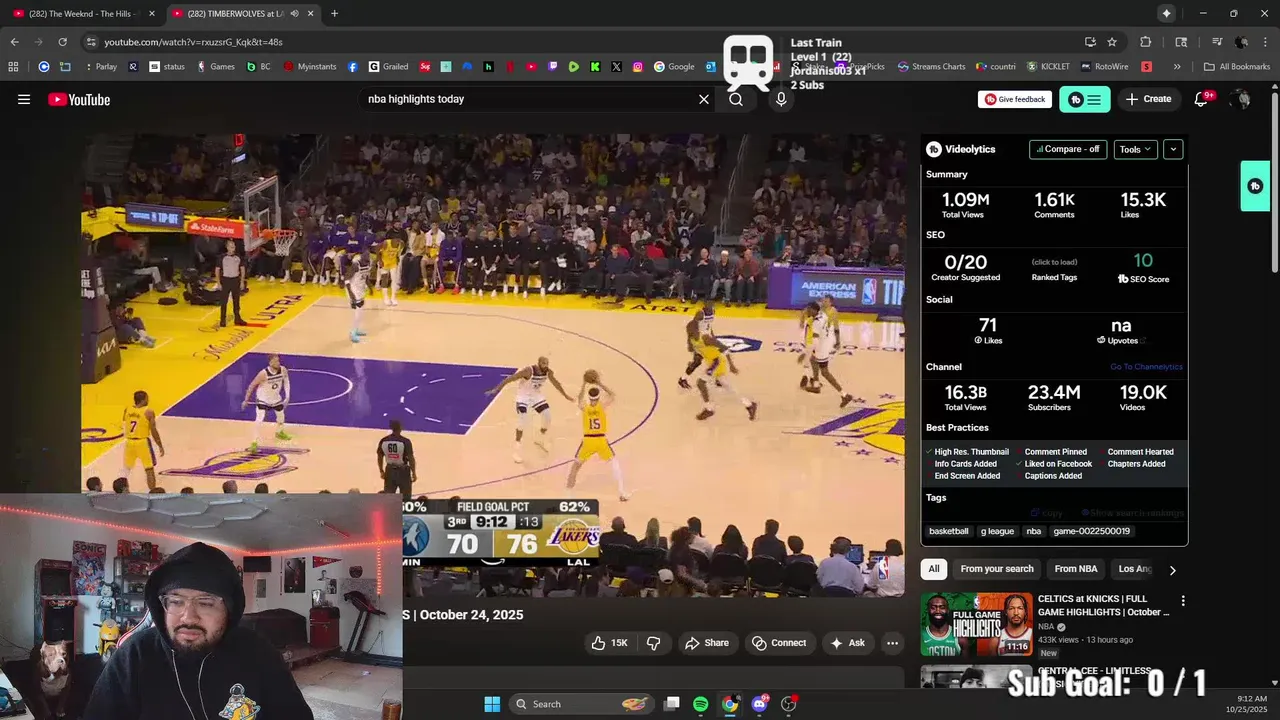The width and height of the screenshot is (1280, 720).
Task: Open the Chrome apps grid in bookmarks bar
Action: point(13,67)
